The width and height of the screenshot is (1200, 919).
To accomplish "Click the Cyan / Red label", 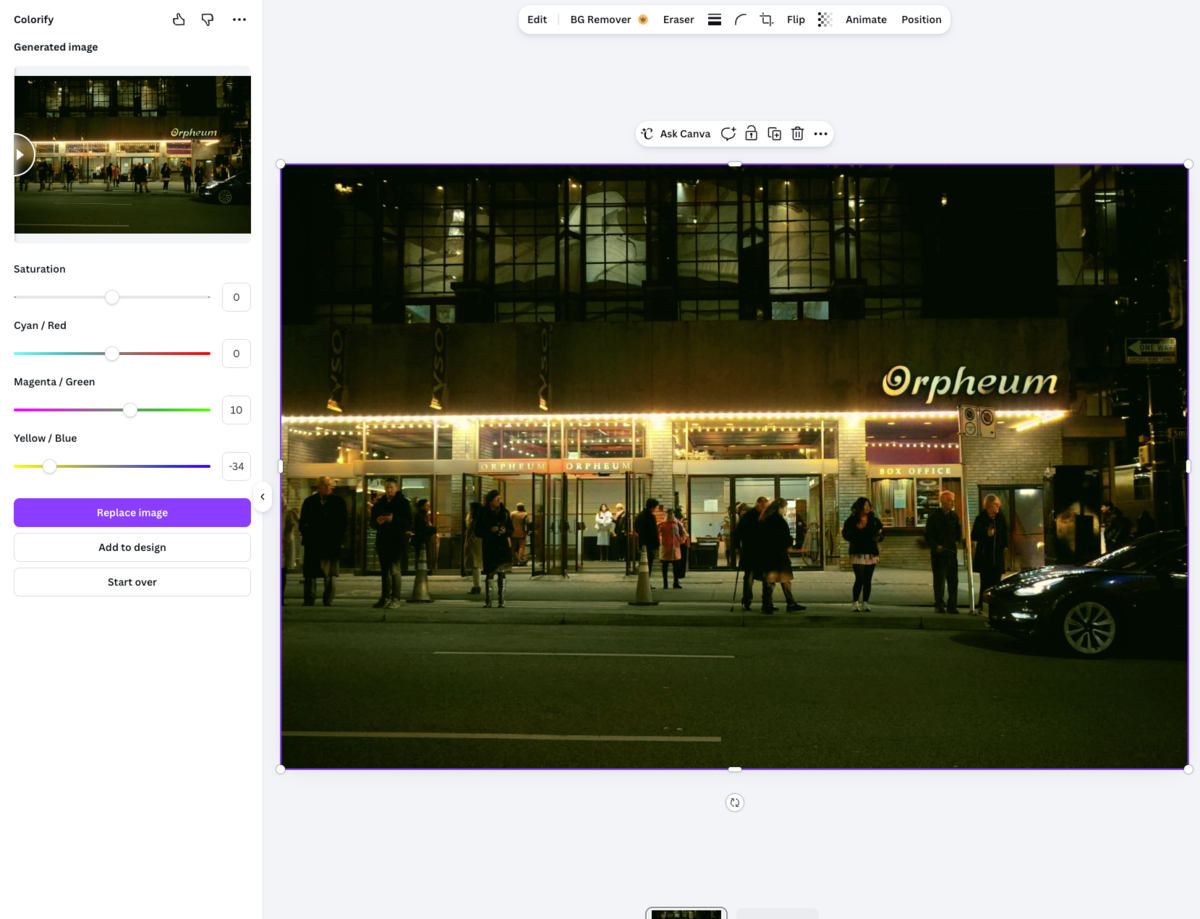I will (40, 325).
